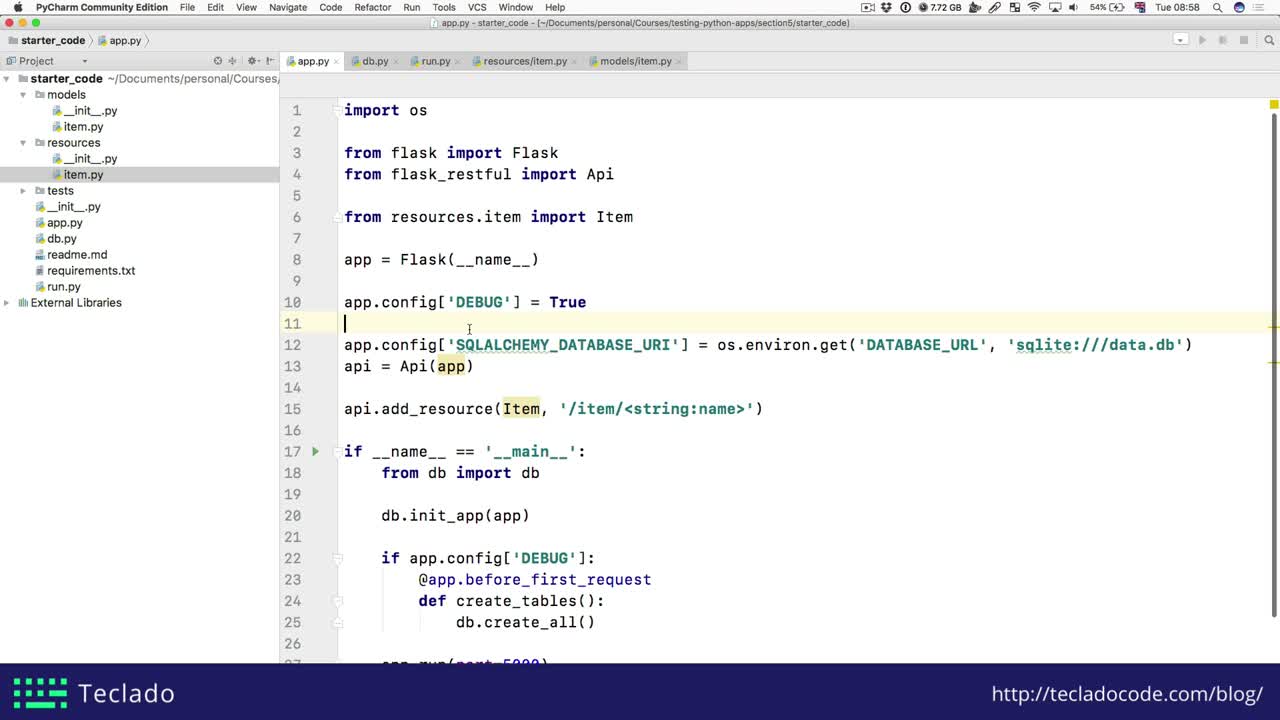1280x720 pixels.
Task: Close the models/item.py tab
Action: pos(680,62)
